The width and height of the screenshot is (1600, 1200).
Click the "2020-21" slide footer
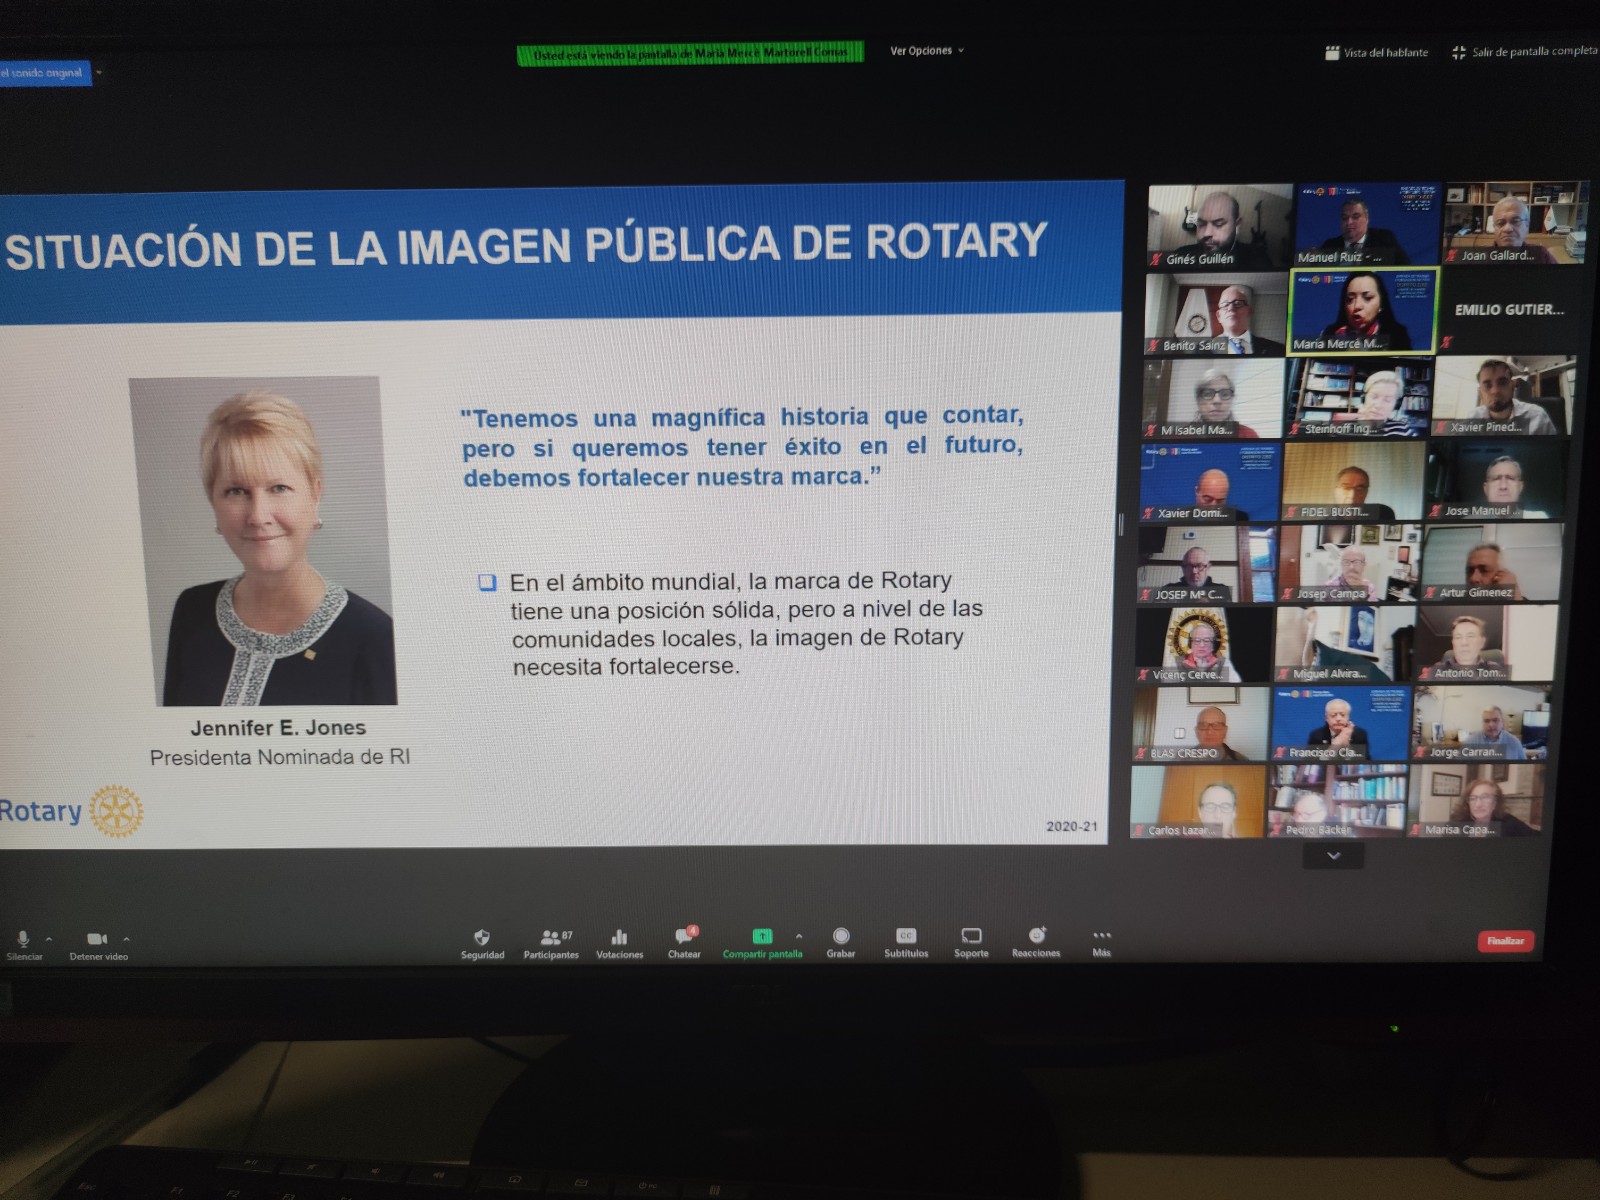pos(1072,826)
